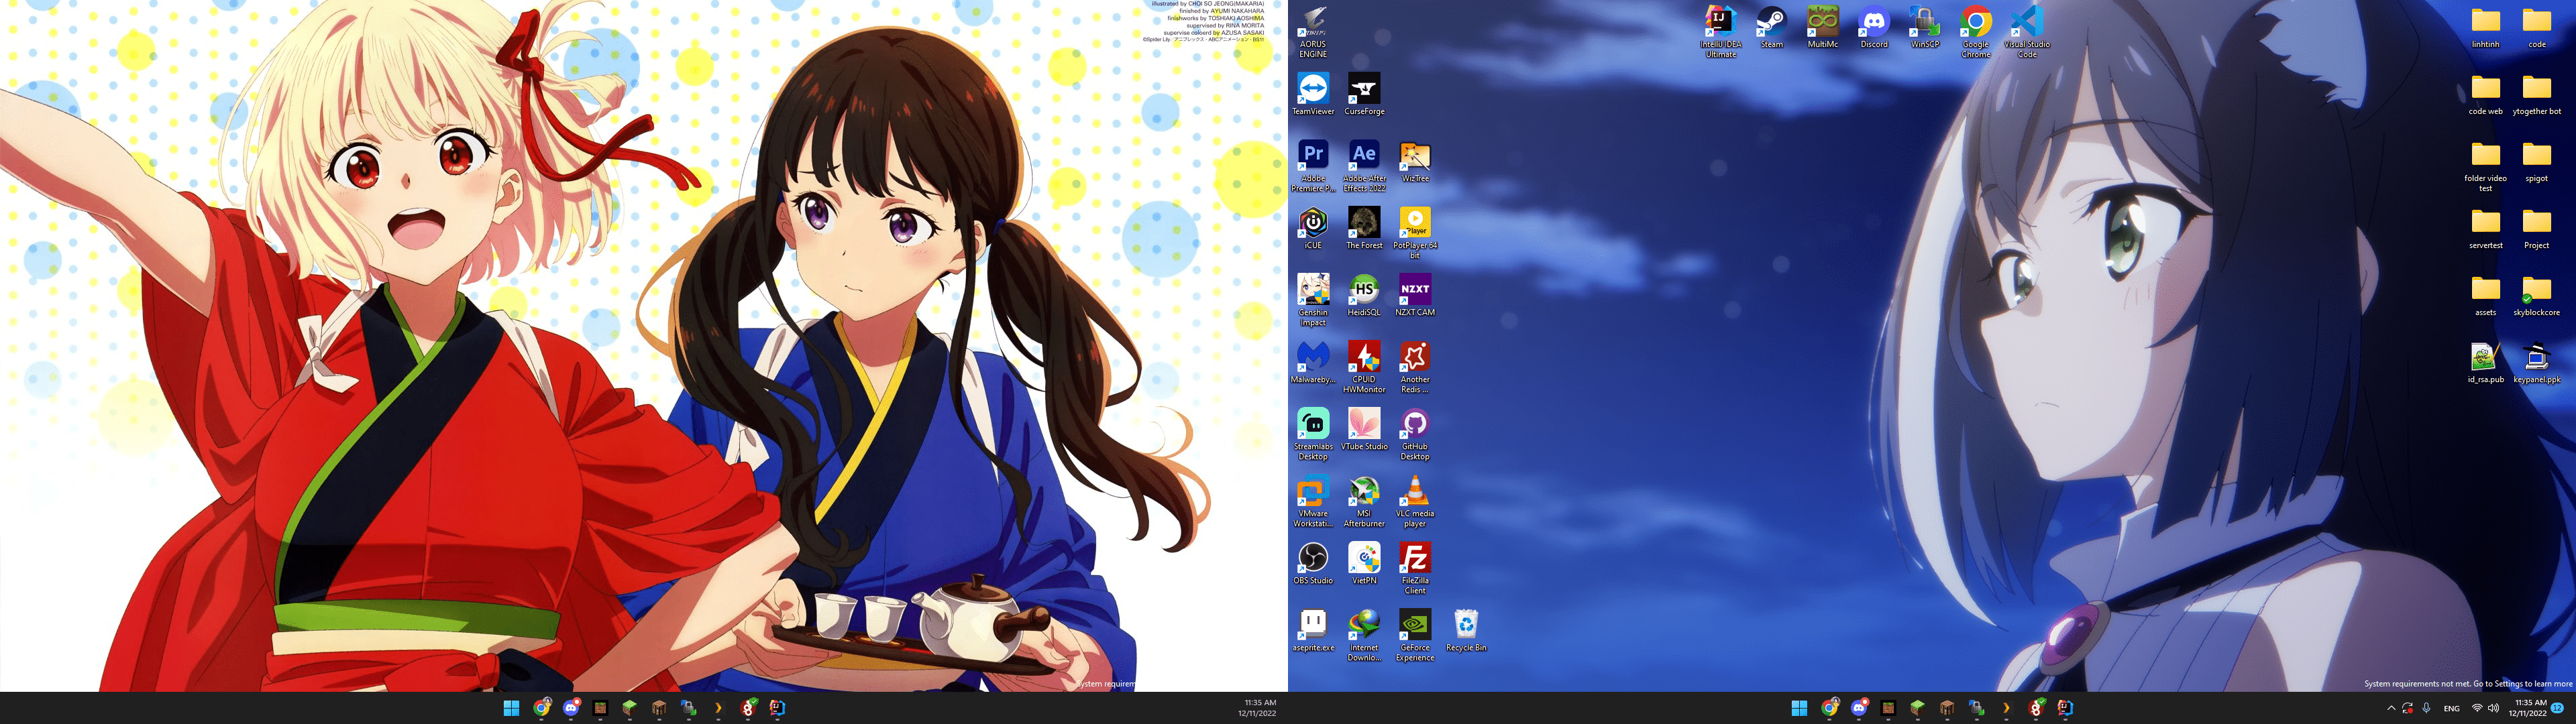Open the Start menu on right taskbar

[1799, 708]
